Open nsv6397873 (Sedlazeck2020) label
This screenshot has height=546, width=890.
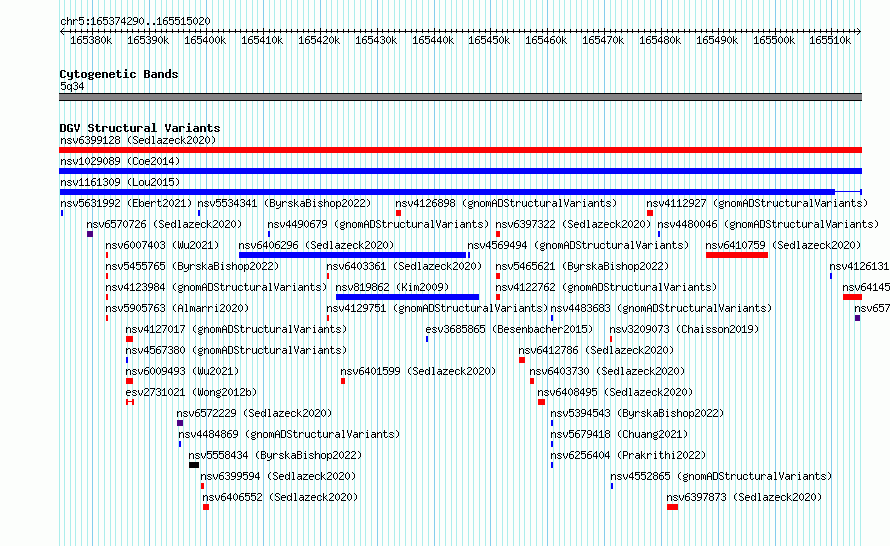click(744, 497)
